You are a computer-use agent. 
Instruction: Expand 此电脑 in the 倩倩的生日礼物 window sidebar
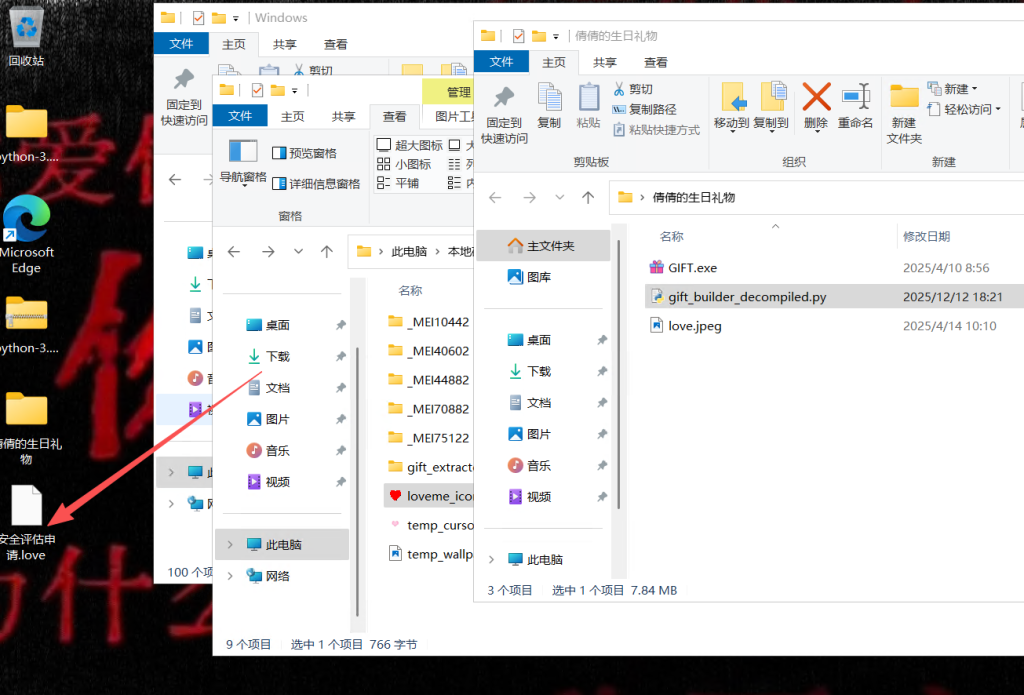(x=491, y=560)
